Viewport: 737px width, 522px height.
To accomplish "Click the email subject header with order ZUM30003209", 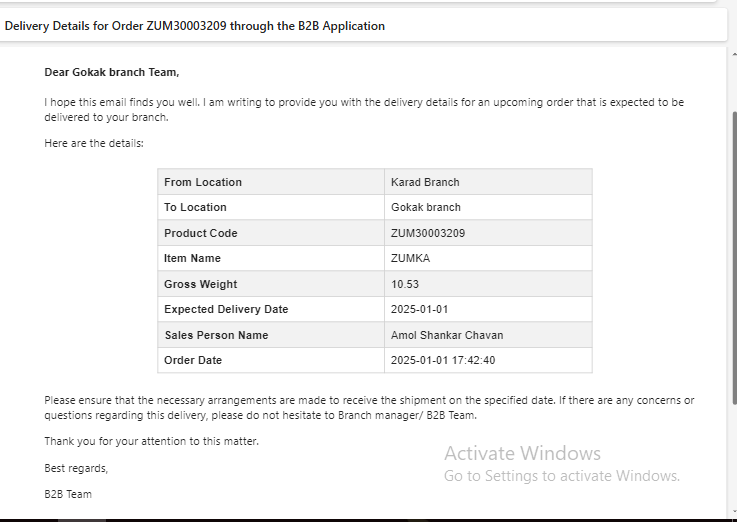I will click(x=195, y=26).
